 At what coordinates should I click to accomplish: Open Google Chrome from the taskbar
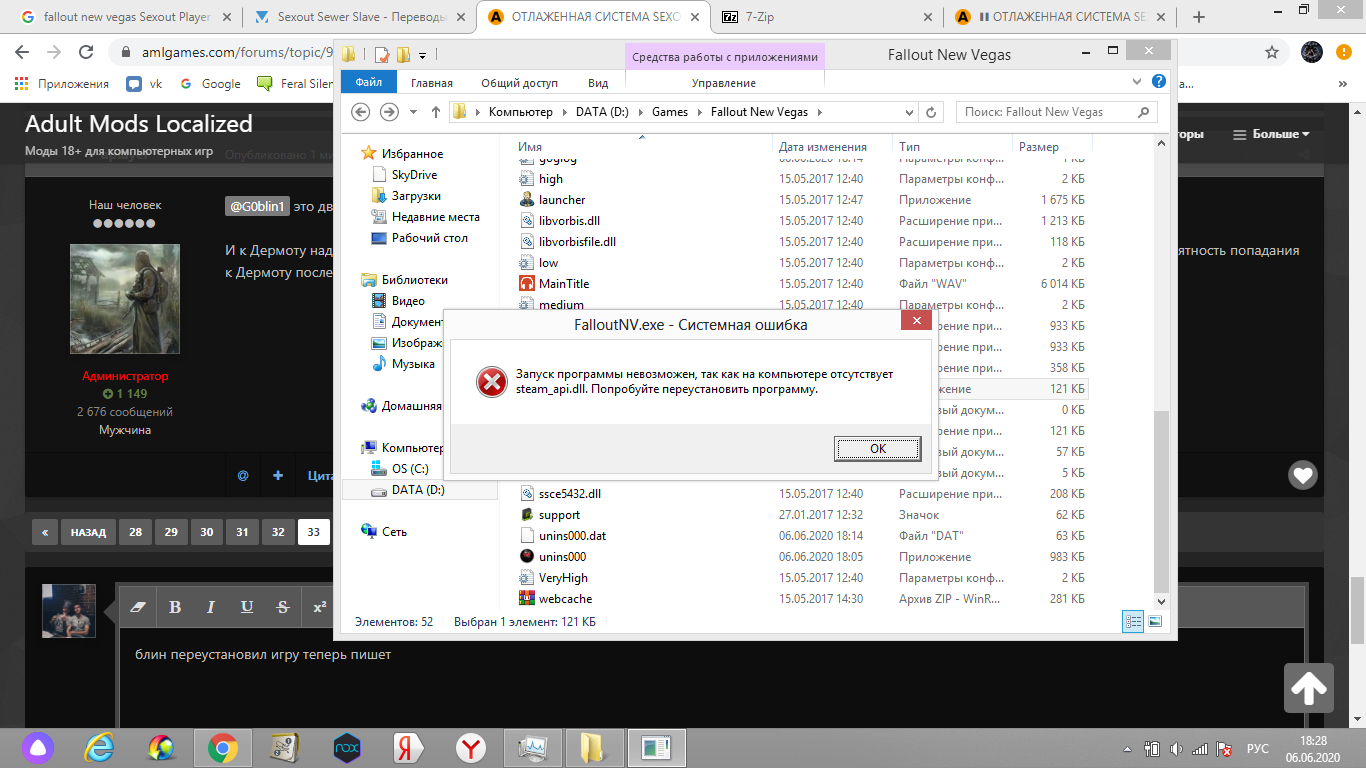(x=222, y=747)
